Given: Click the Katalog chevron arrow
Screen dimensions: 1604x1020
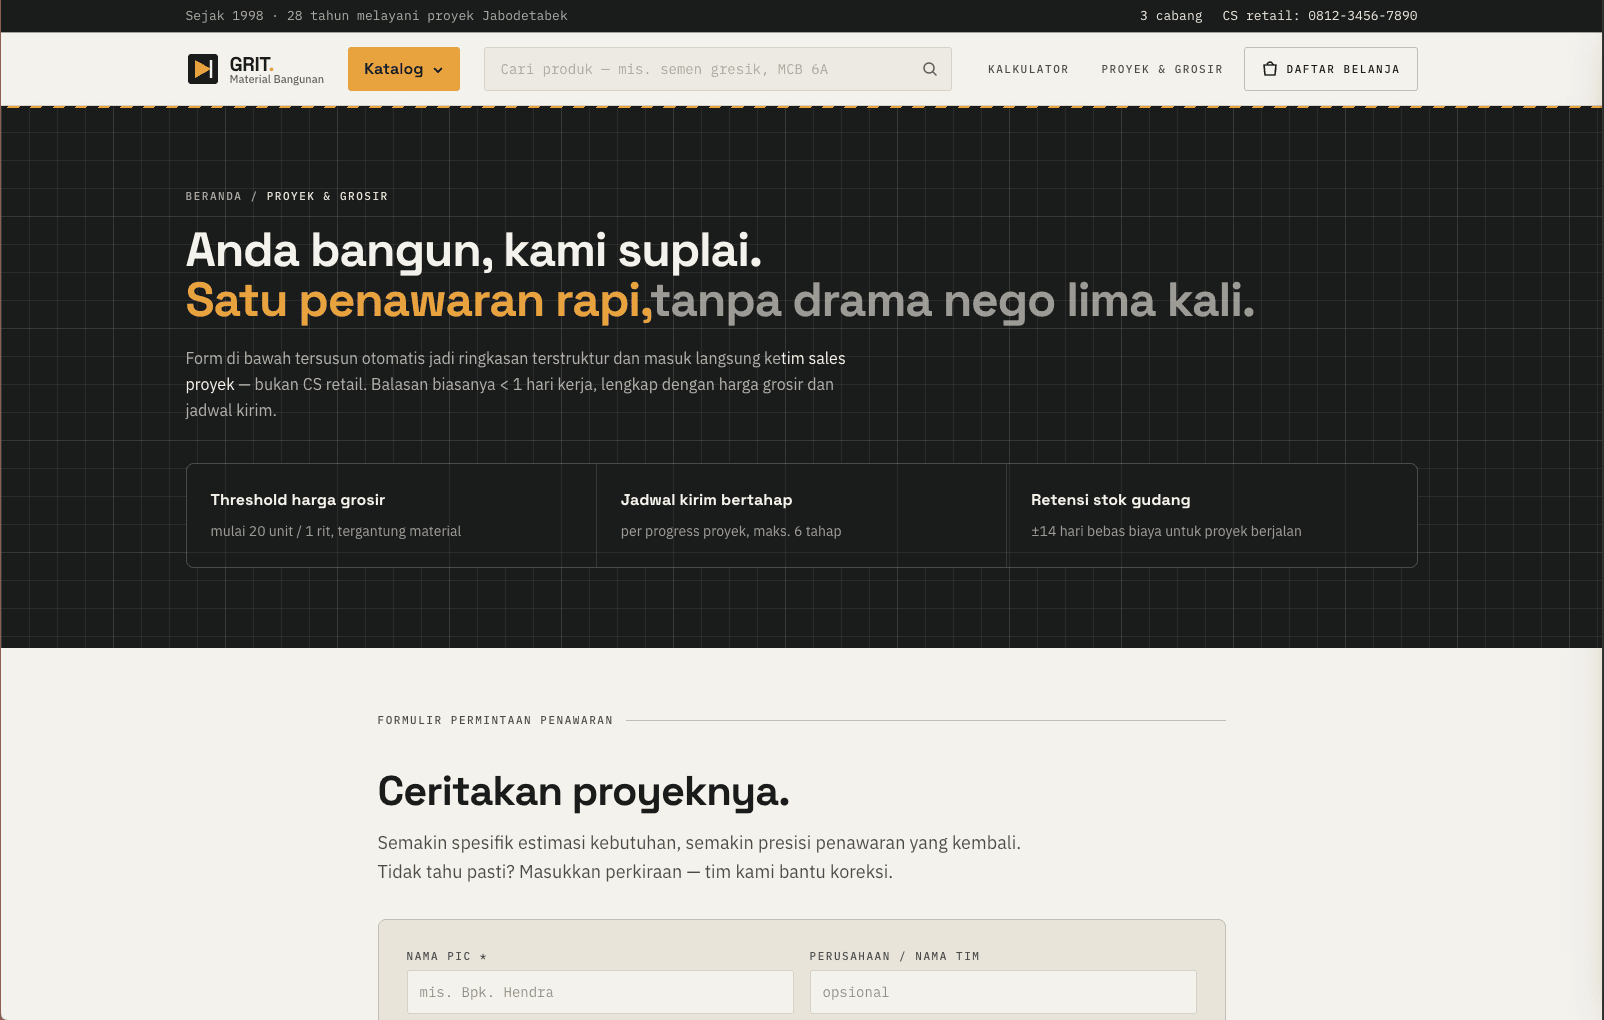Looking at the screenshot, I should tap(438, 70).
